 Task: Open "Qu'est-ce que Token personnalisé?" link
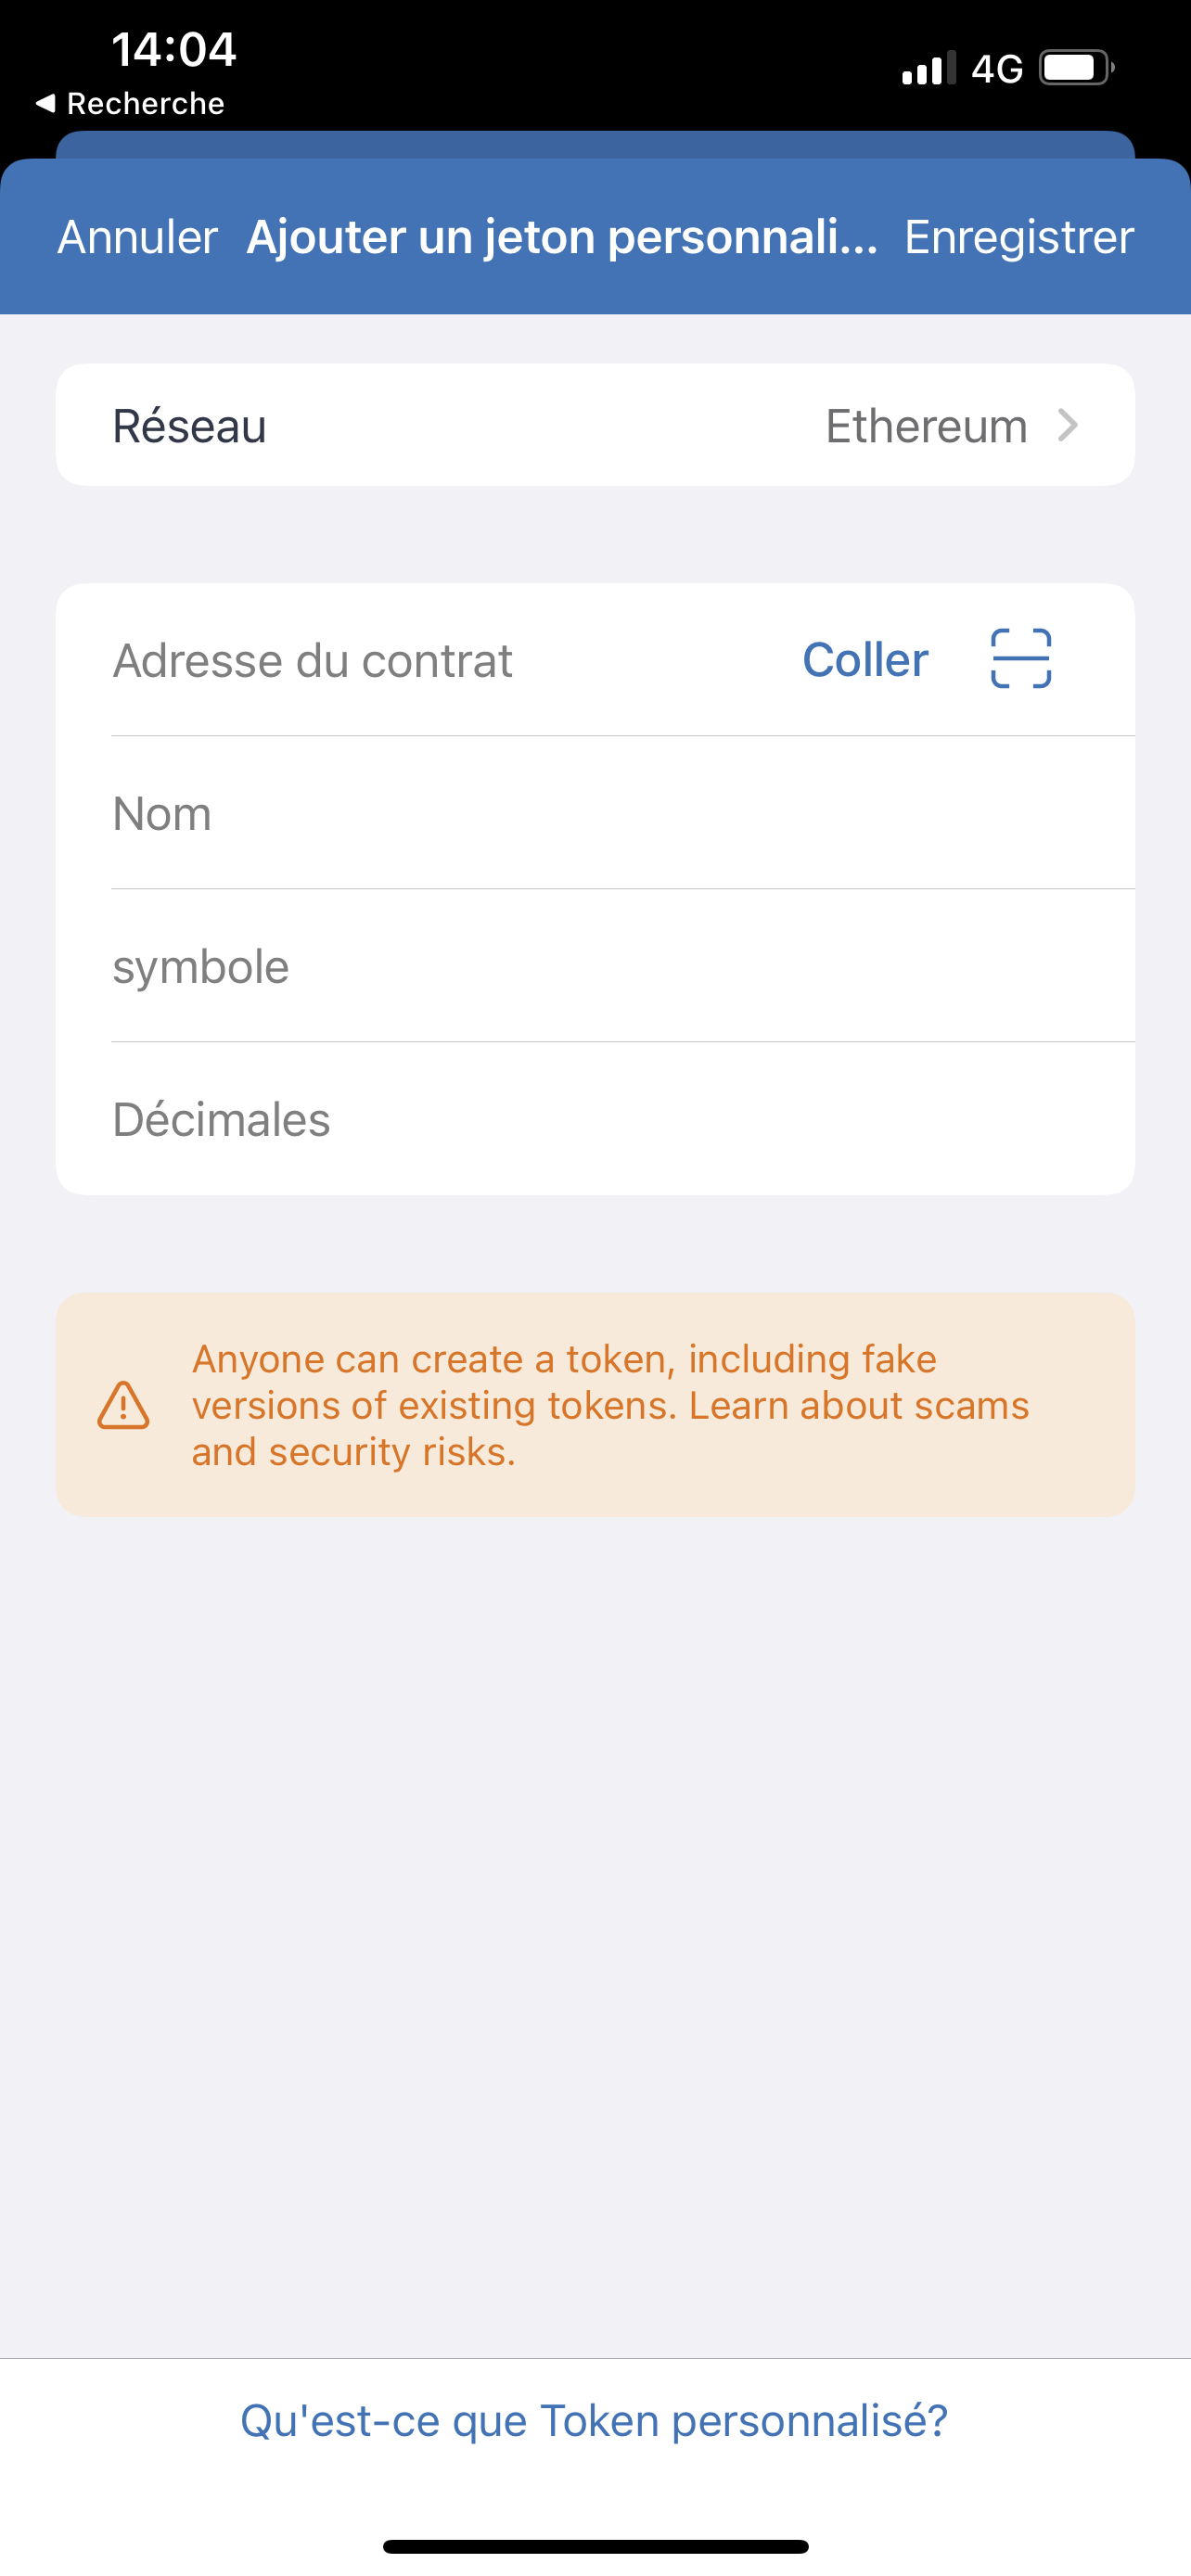595,2420
